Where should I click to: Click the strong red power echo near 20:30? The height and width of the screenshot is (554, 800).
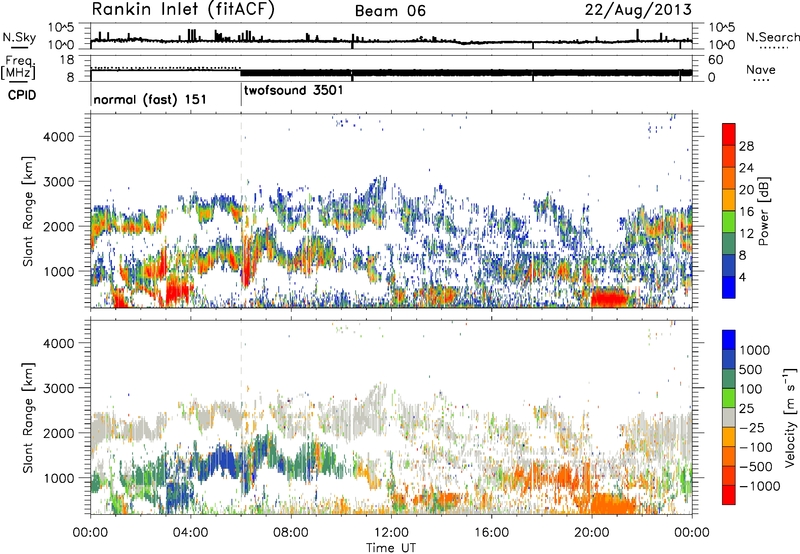610,298
